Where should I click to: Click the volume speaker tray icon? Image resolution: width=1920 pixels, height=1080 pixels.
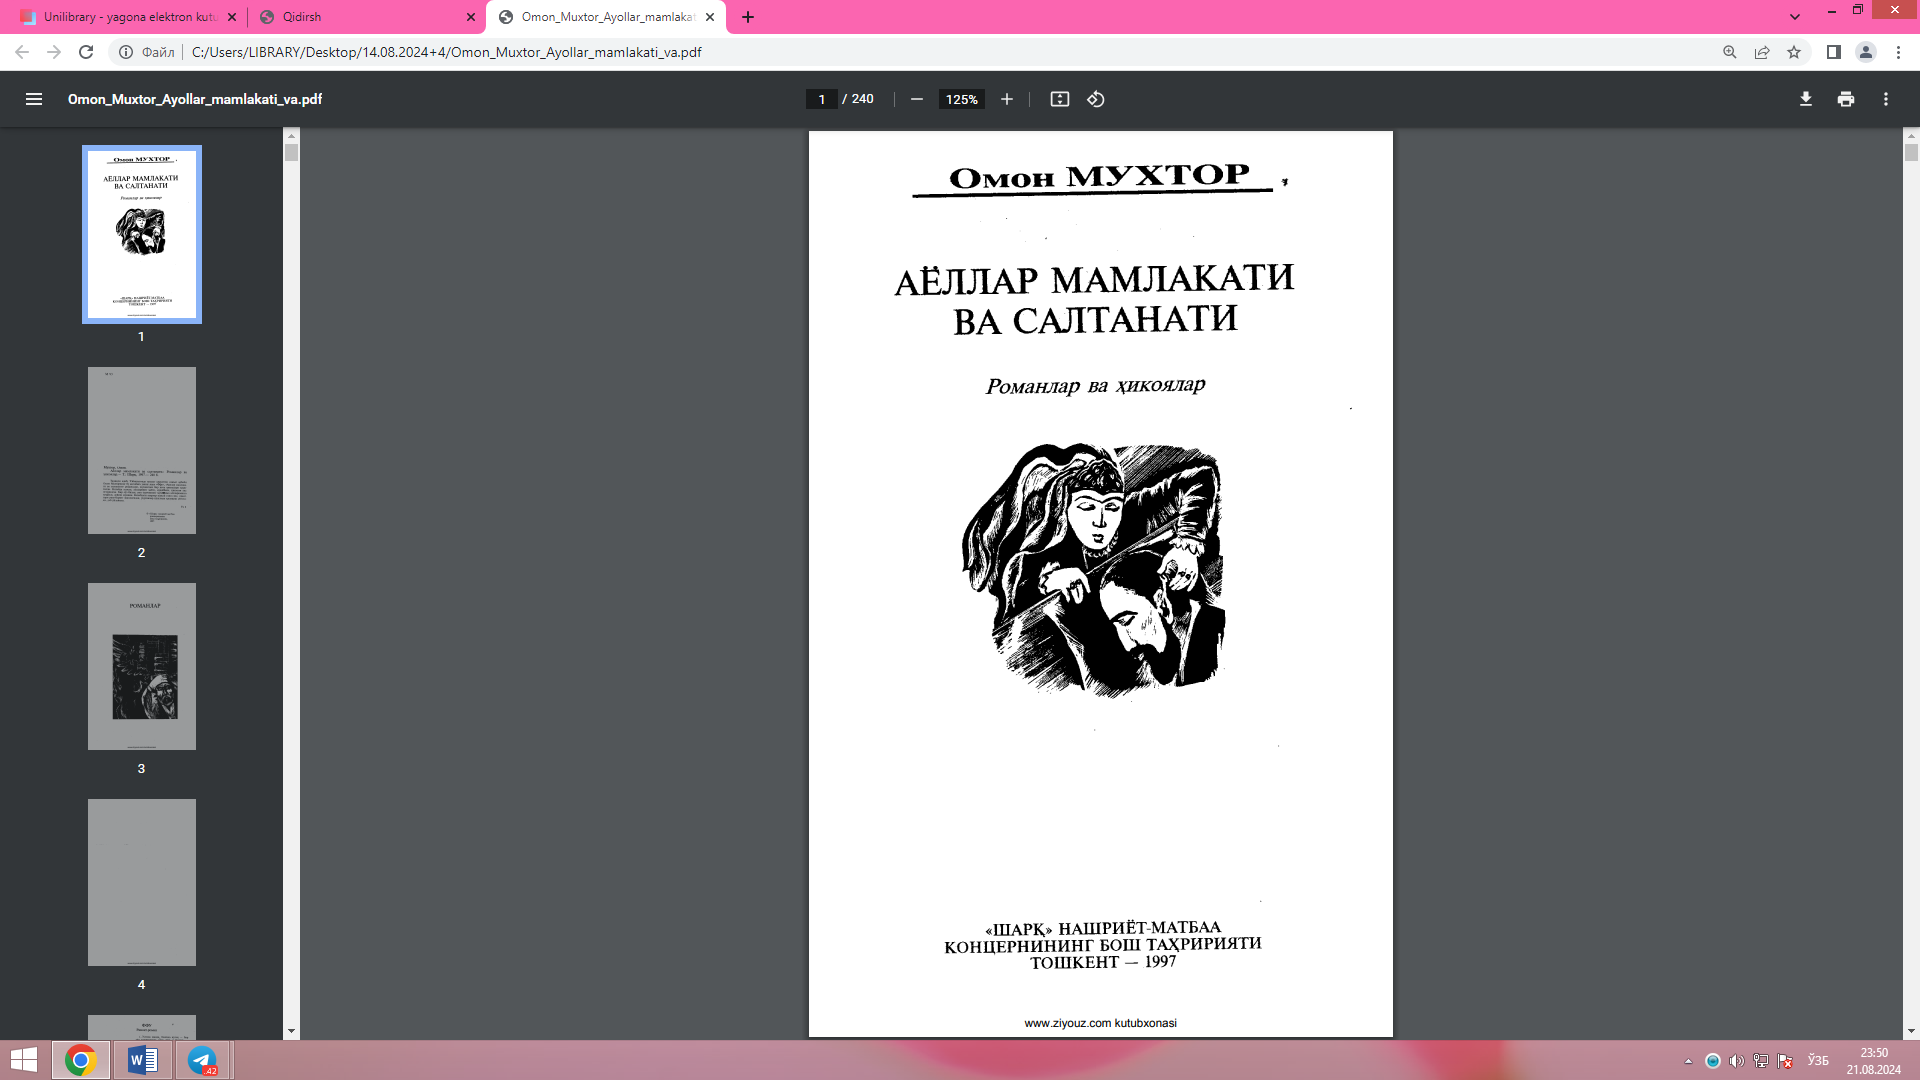pyautogui.click(x=1737, y=1061)
